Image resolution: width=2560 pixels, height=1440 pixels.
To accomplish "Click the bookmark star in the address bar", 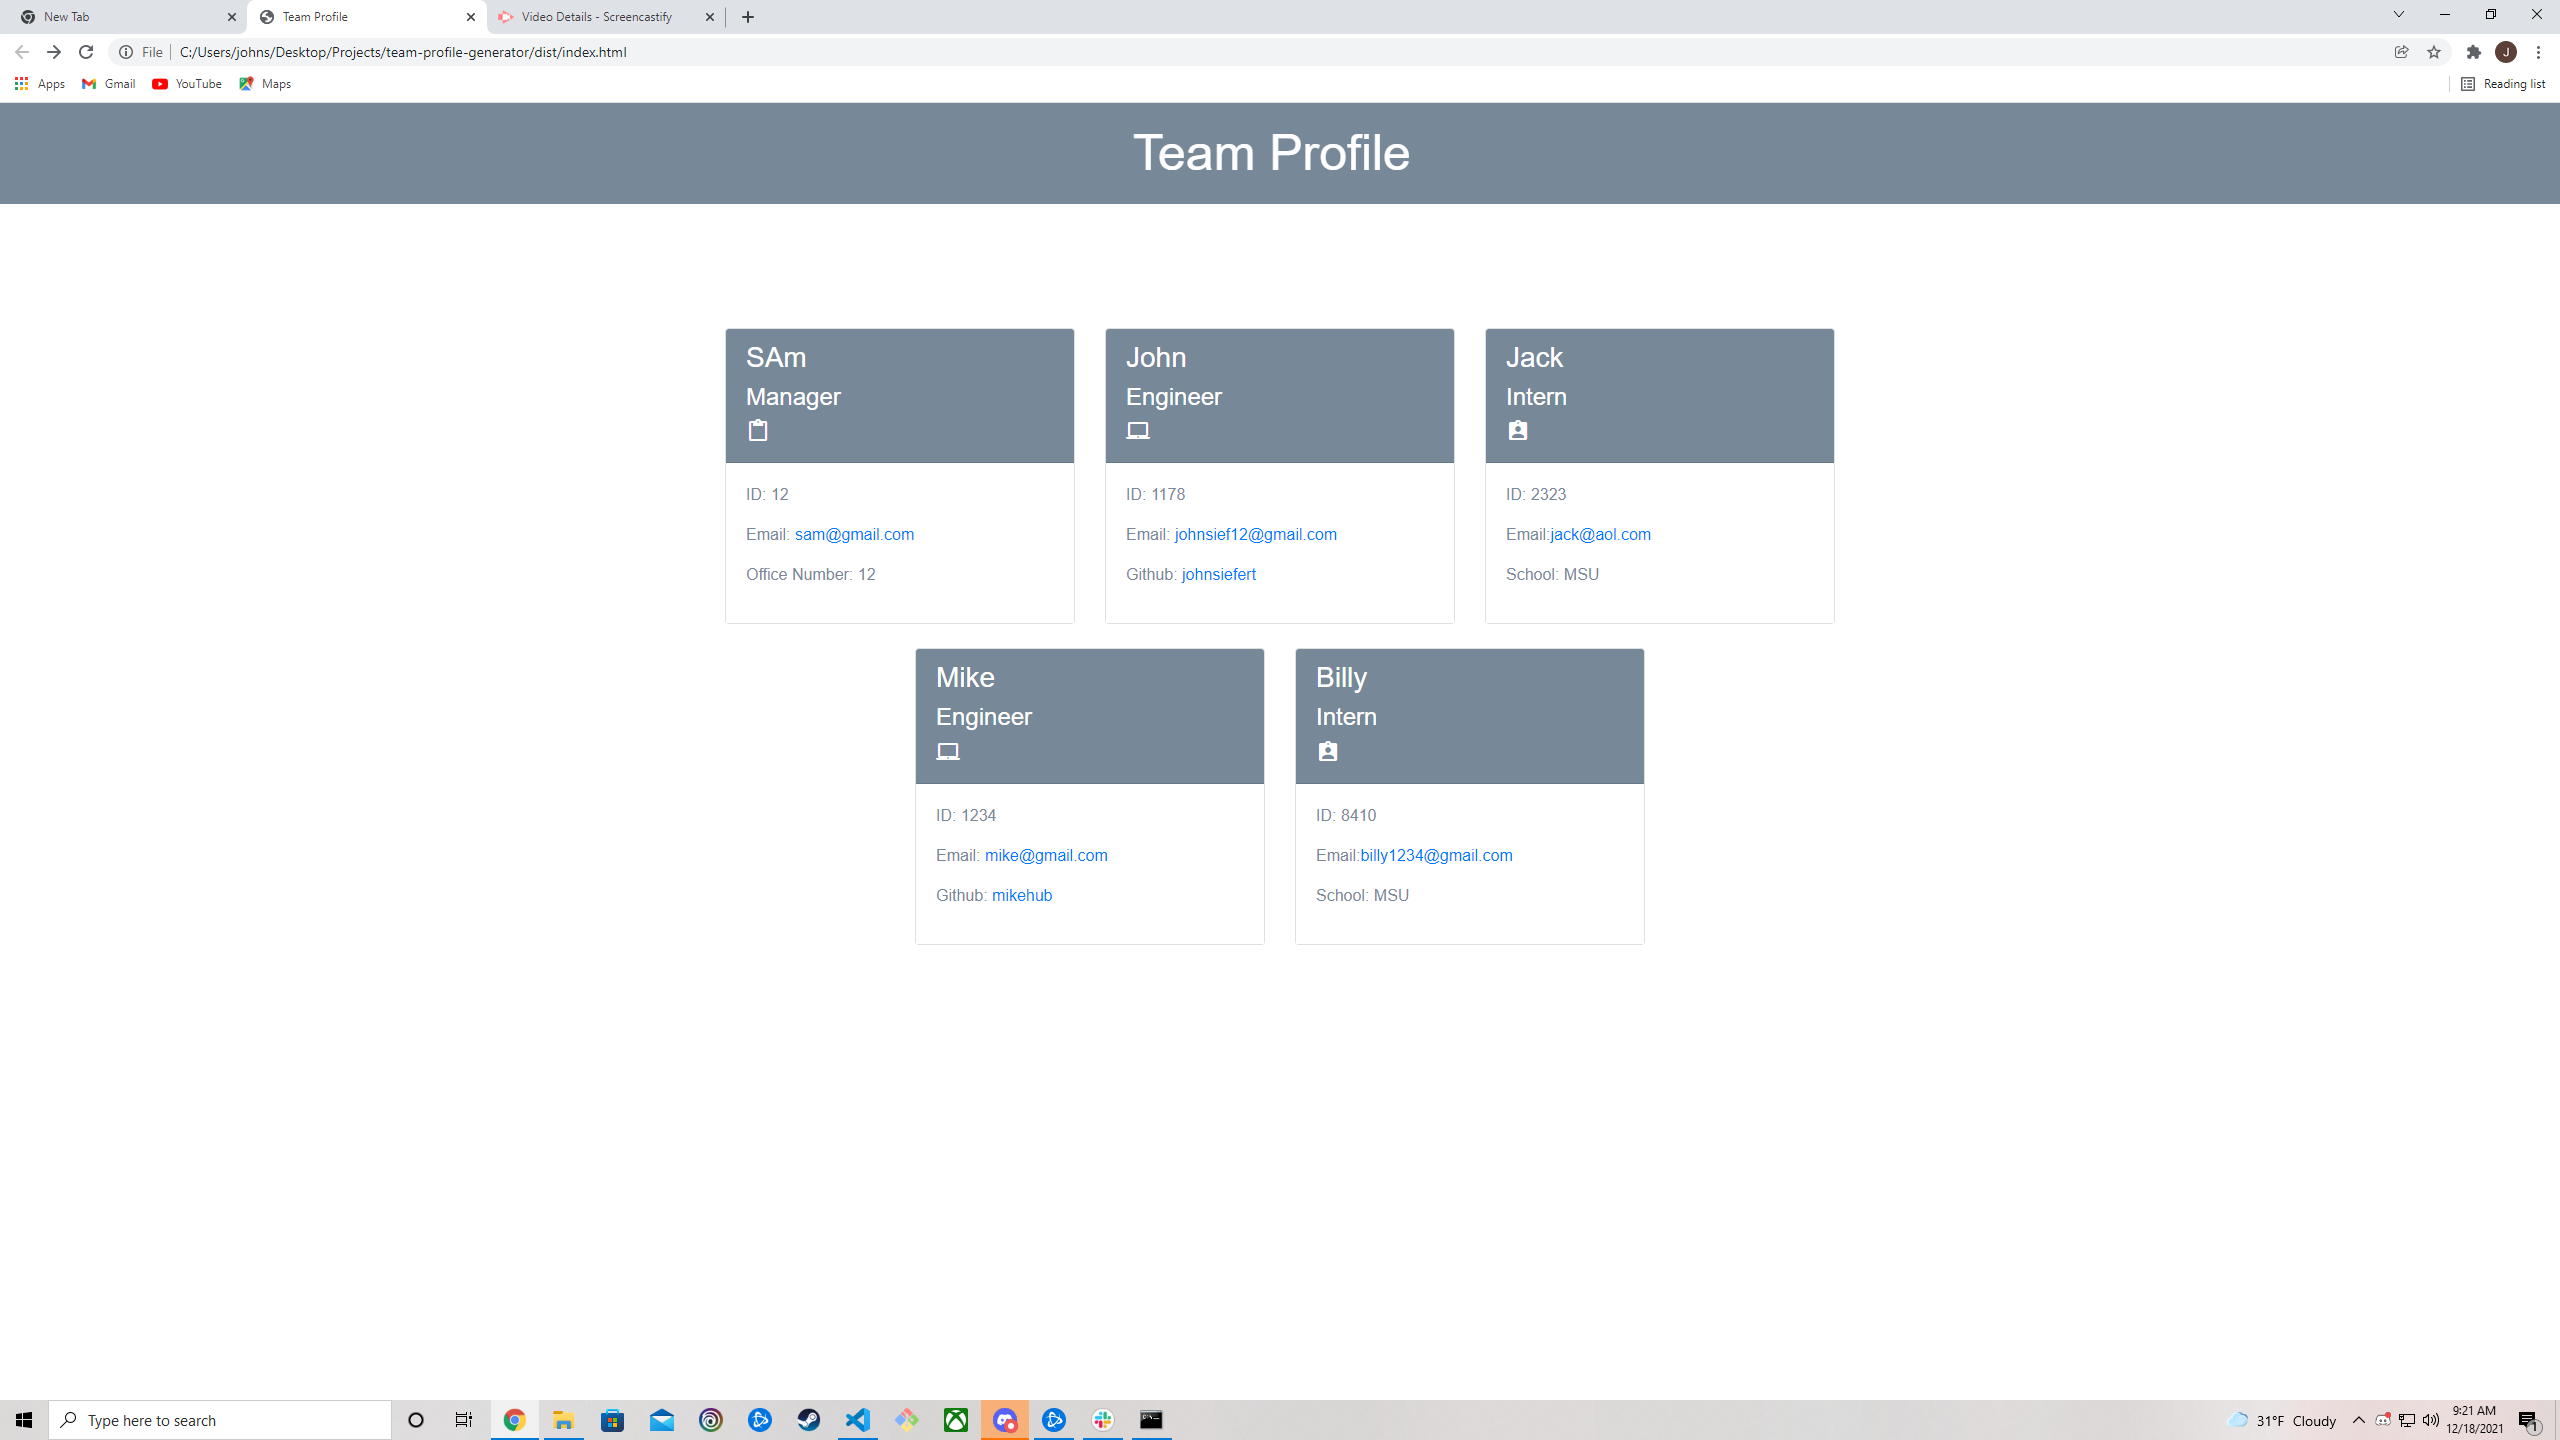I will pyautogui.click(x=2433, y=51).
